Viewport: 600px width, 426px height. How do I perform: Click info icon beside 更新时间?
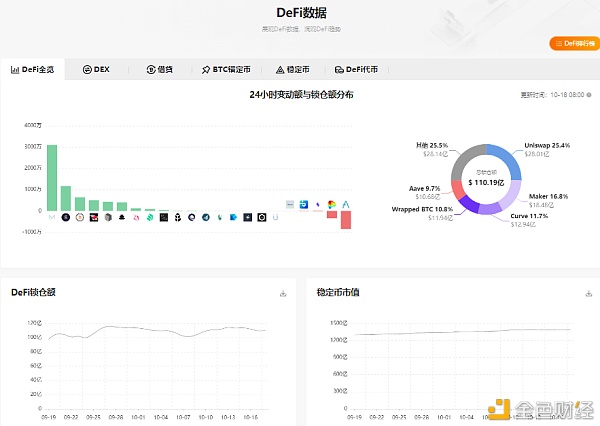coord(589,95)
